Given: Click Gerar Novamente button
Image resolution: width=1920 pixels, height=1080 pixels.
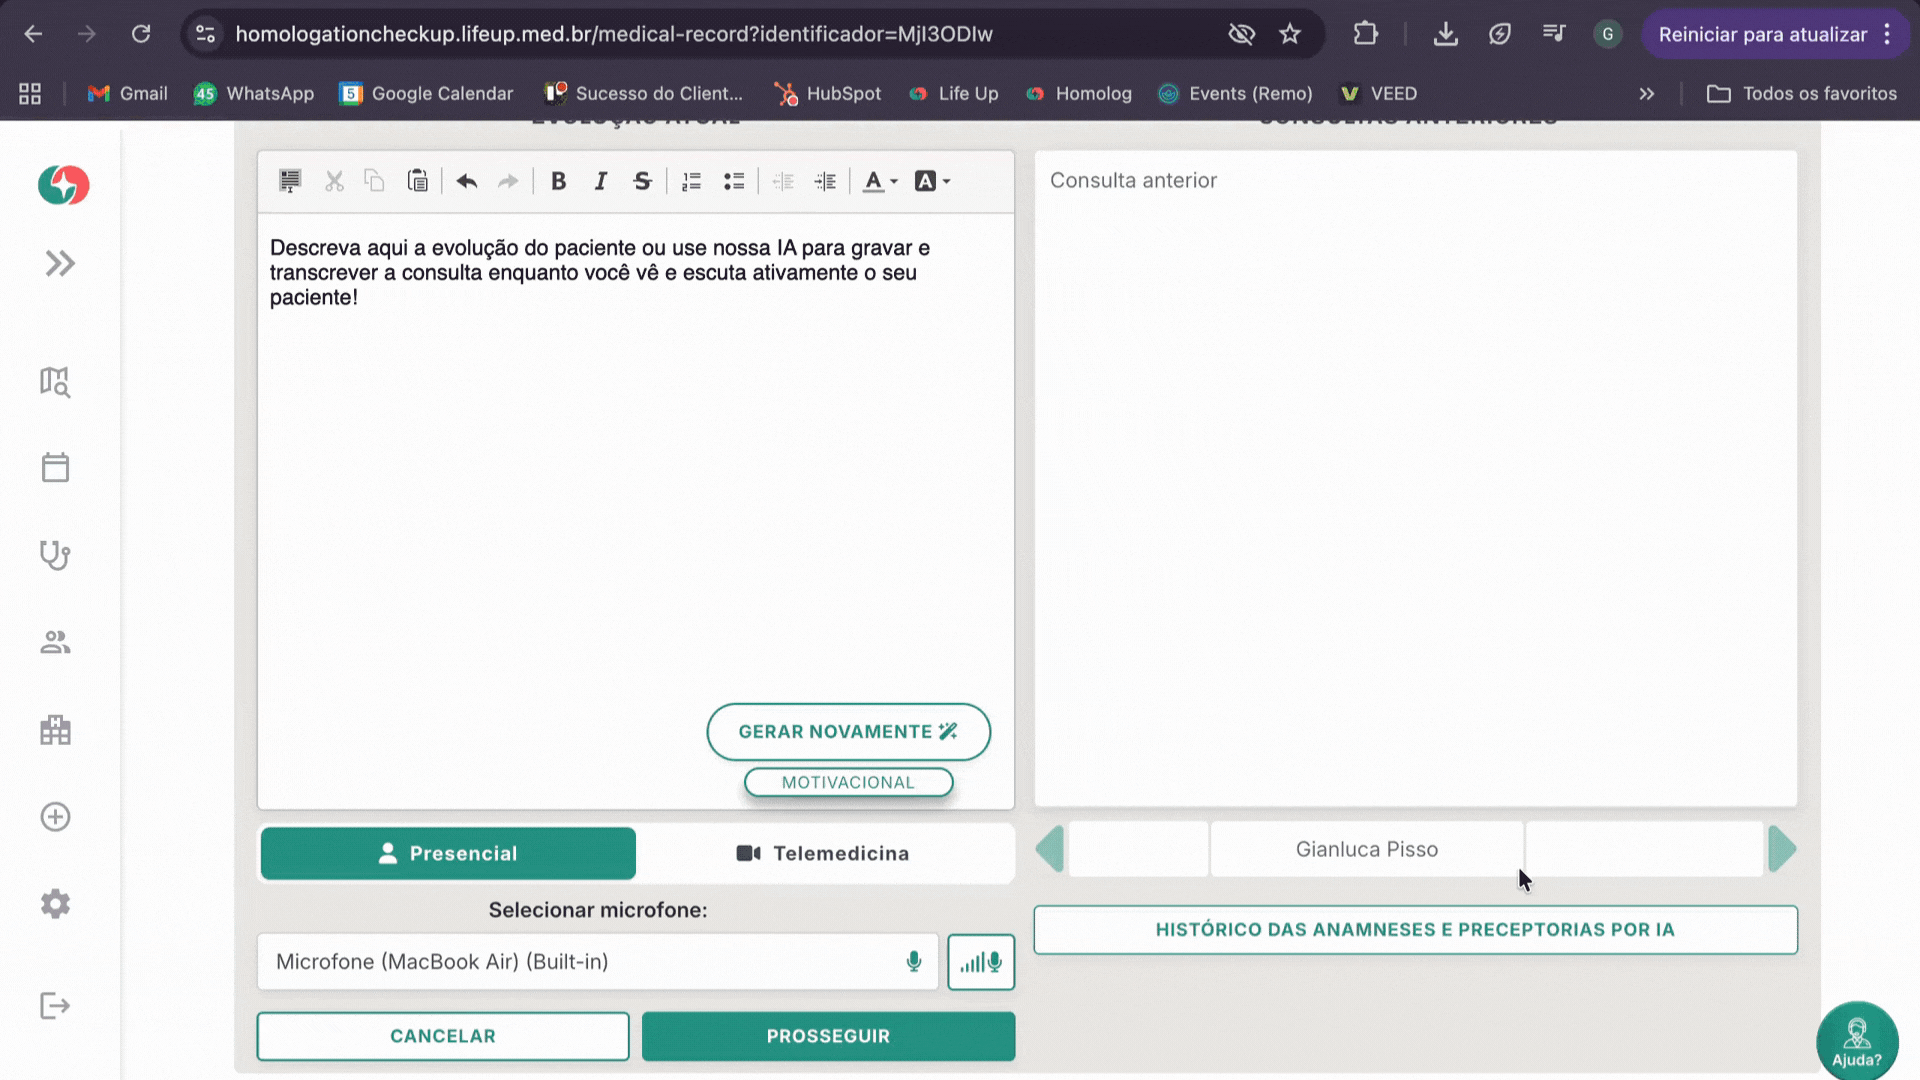Looking at the screenshot, I should pos(848,732).
